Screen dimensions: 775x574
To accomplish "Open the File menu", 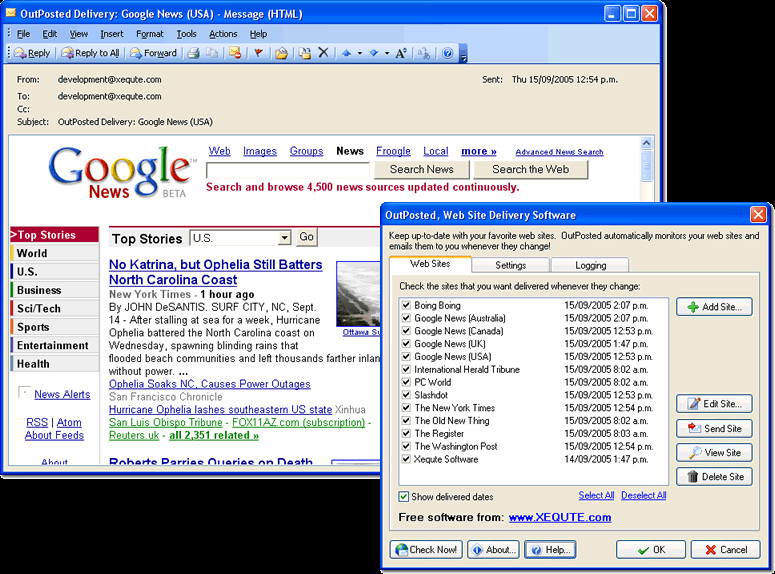I will [23, 34].
